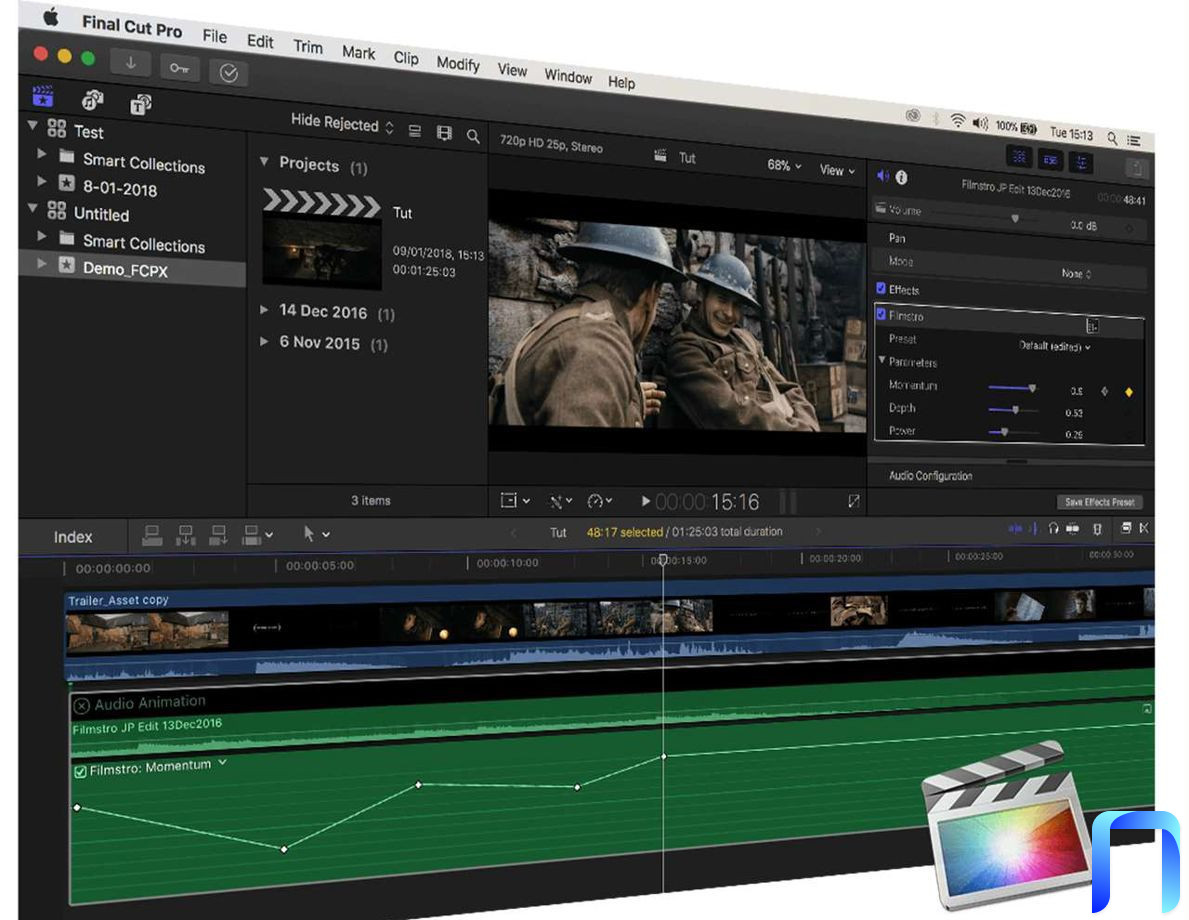This screenshot has width=1189, height=920.
Task: Collapse the Parameters disclosure triangle
Action: (x=882, y=360)
